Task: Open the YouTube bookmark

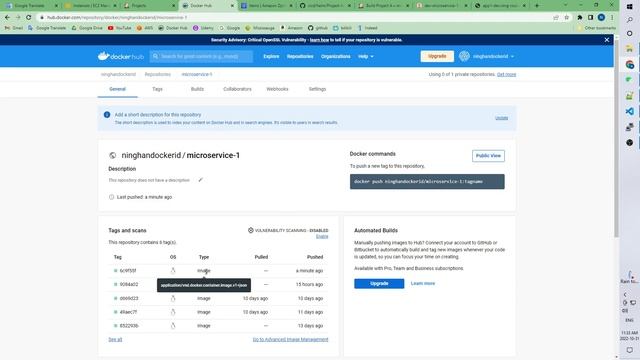Action: point(120,28)
